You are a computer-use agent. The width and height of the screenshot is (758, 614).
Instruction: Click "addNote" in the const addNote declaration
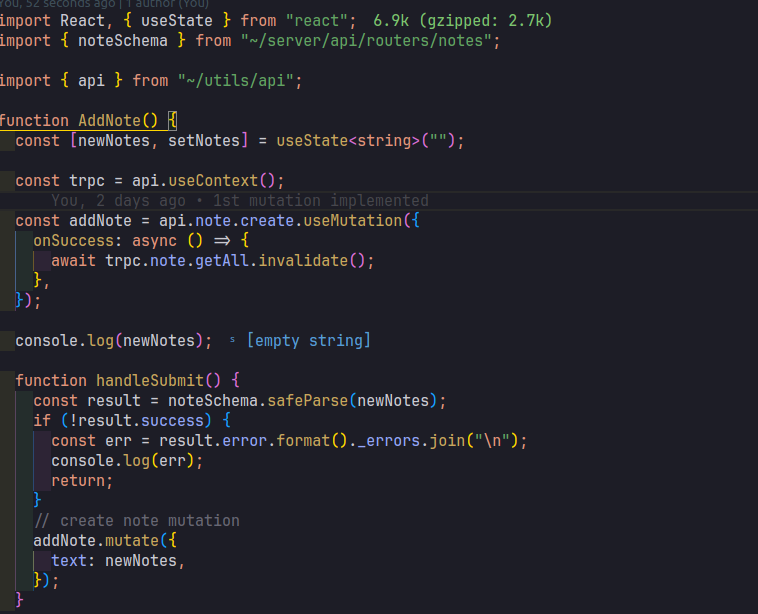pos(101,221)
